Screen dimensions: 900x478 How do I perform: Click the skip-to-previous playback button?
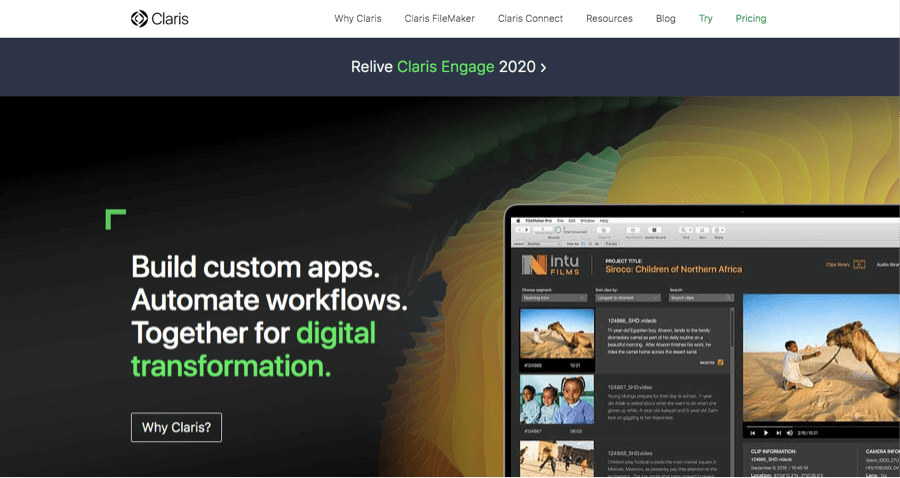click(x=753, y=433)
